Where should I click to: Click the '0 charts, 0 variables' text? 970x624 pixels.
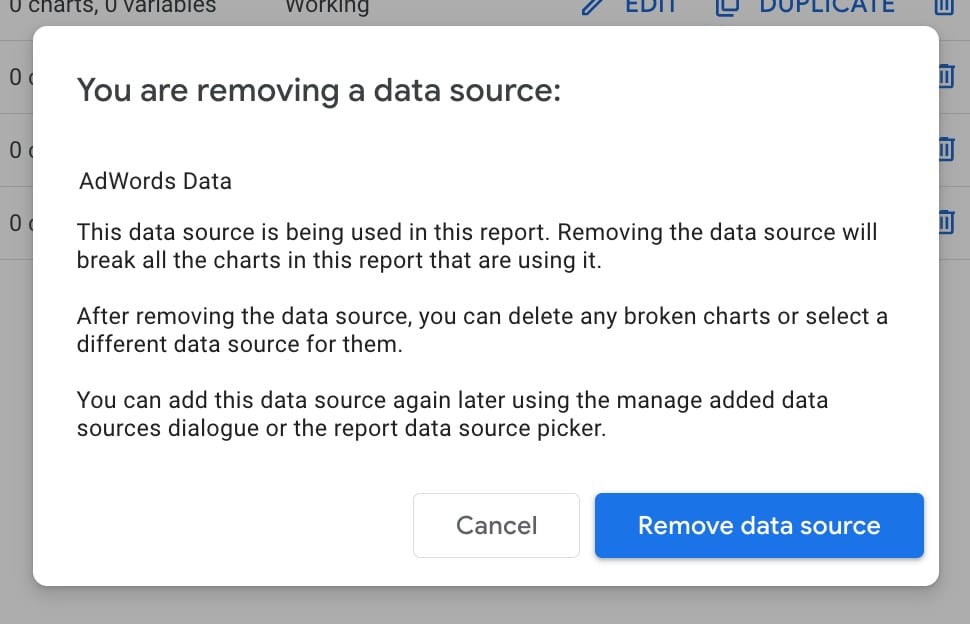112,7
